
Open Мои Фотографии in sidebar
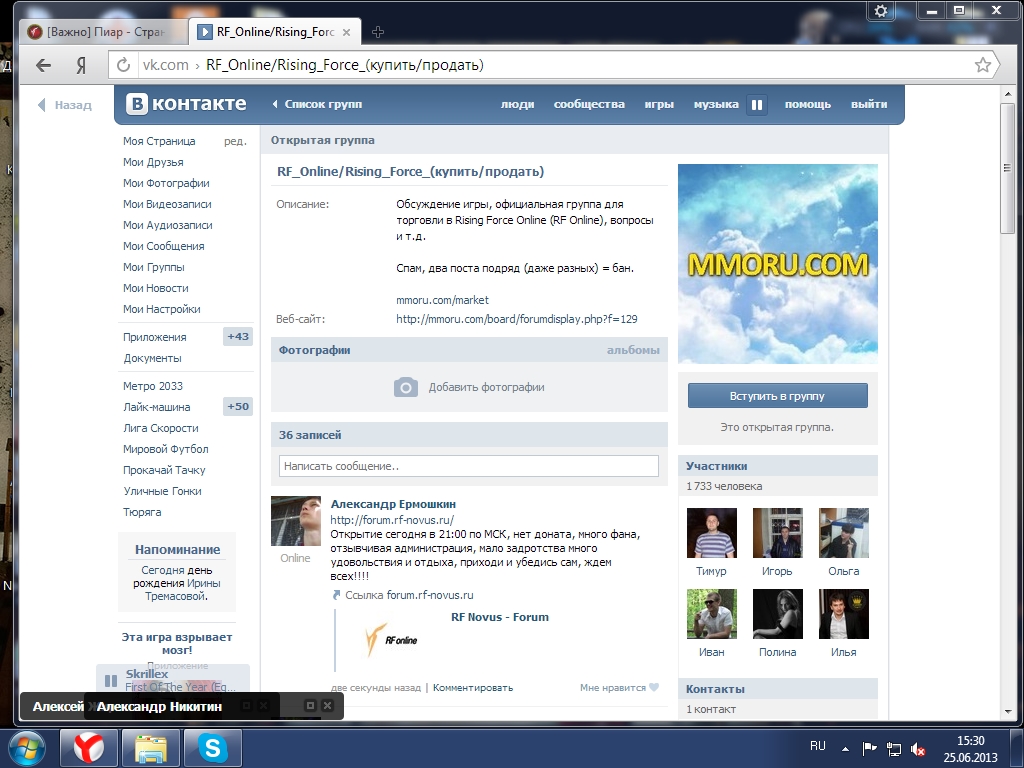(x=167, y=183)
